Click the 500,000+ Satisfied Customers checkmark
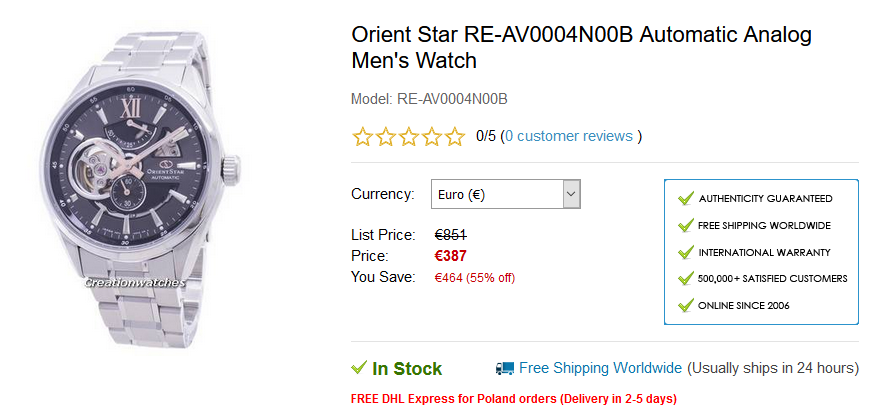 [x=685, y=278]
